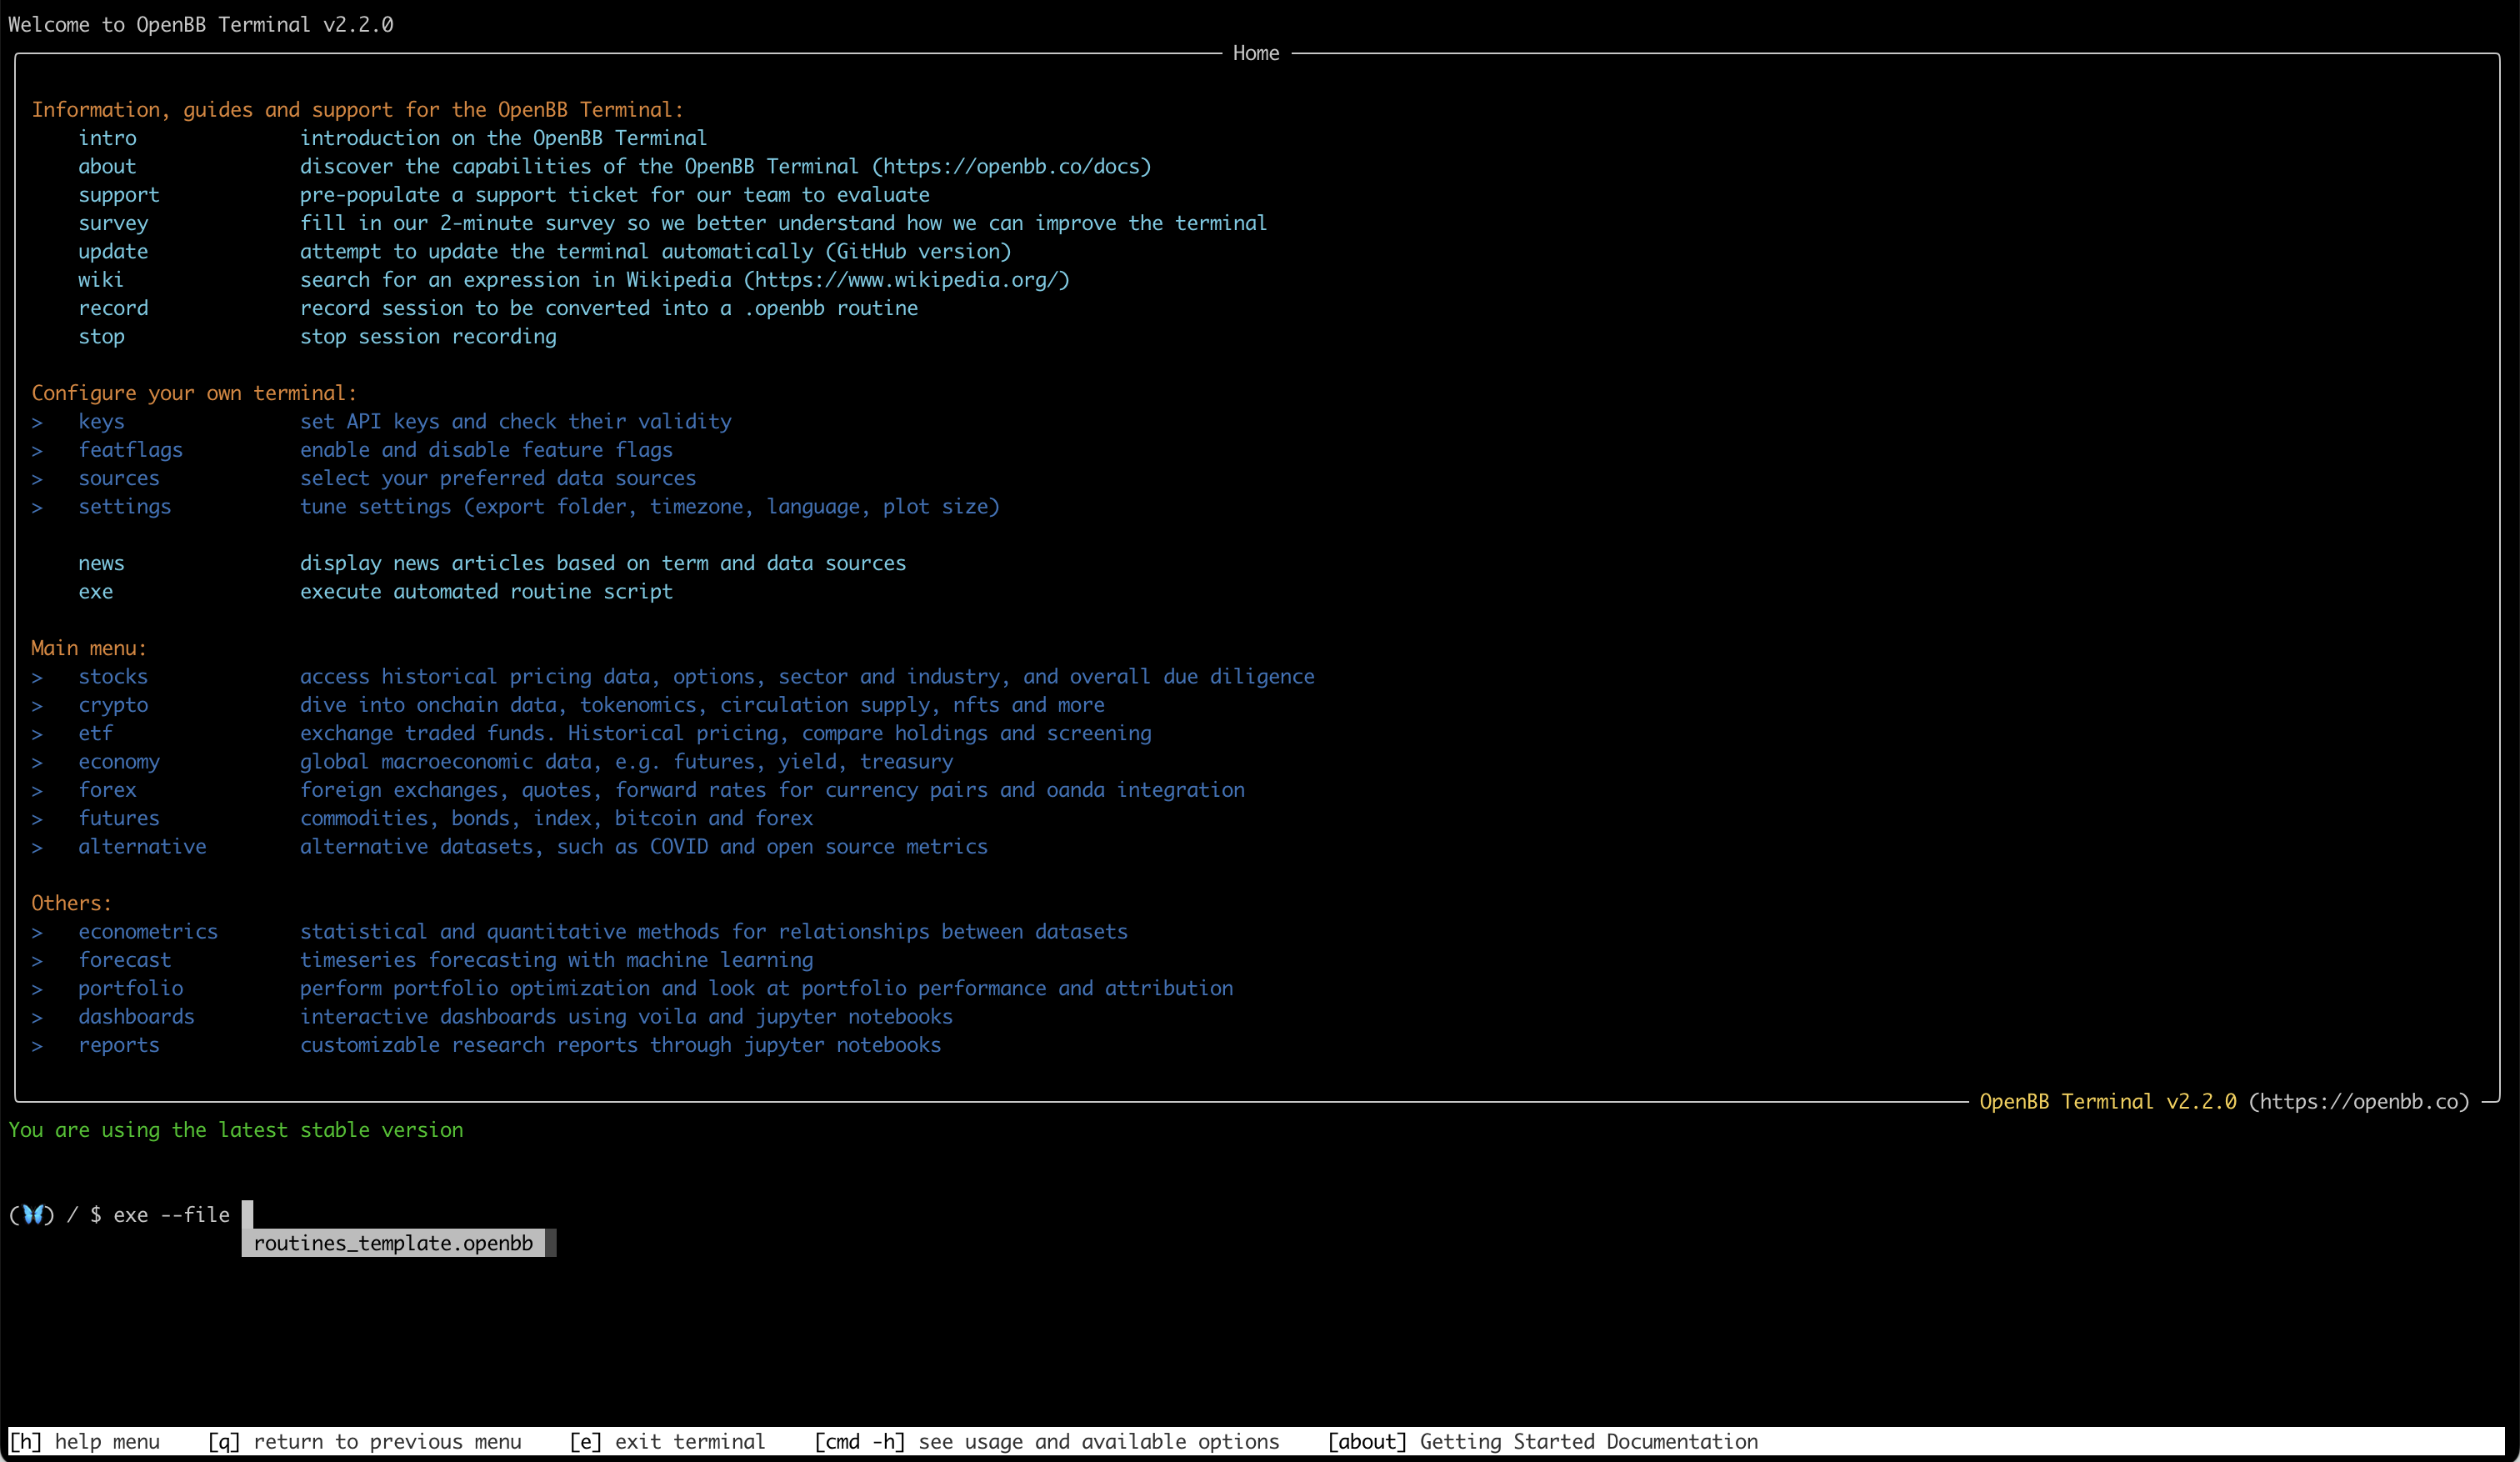
Task: Click the 'exe' command in the menu list
Action: click(x=96, y=591)
